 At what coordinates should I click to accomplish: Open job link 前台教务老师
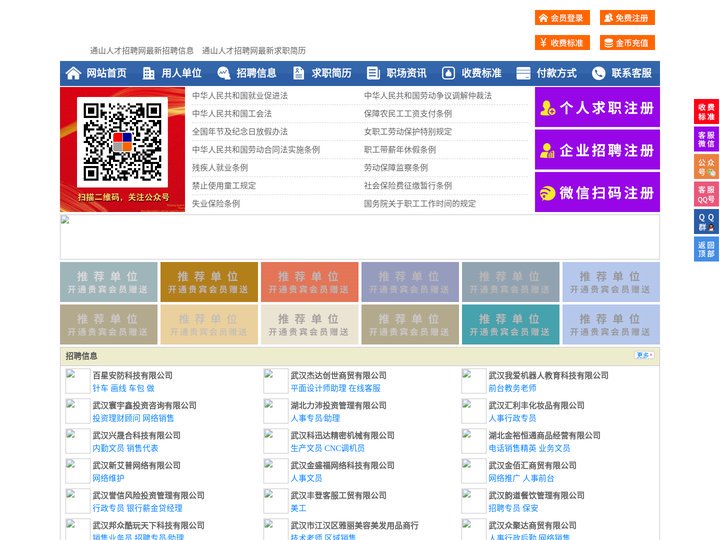tap(512, 388)
